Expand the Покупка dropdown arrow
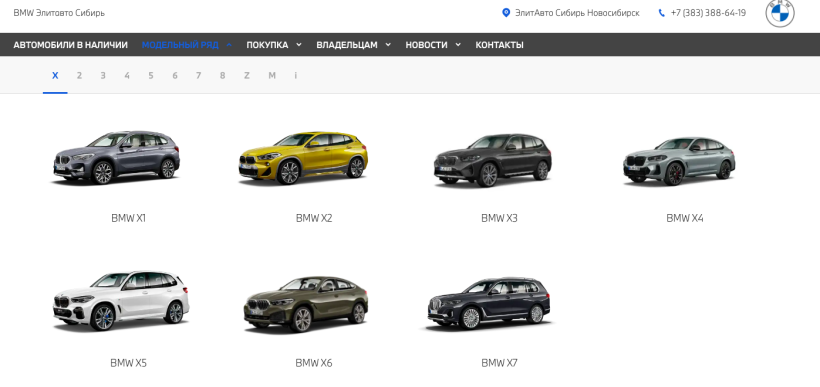Screen dimensions: 820x387 [299, 45]
